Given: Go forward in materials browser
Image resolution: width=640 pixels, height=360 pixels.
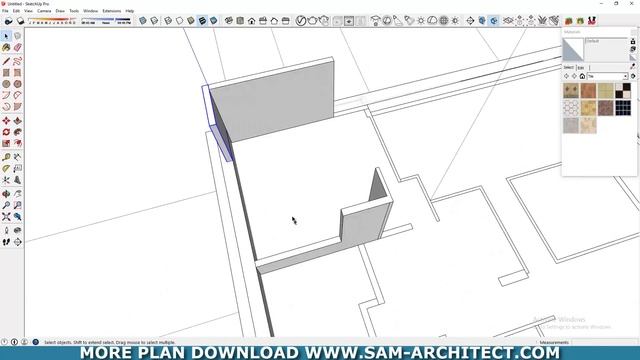Looking at the screenshot, I should [574, 76].
